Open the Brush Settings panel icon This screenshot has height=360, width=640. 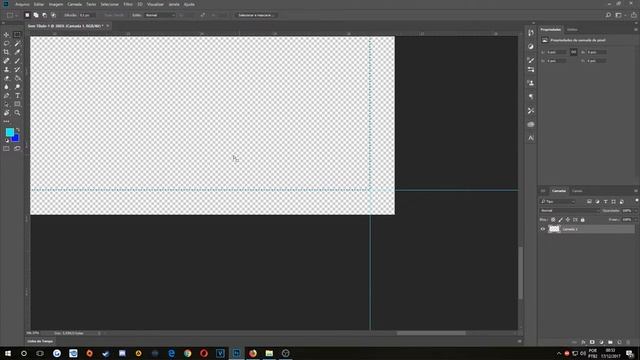pyautogui.click(x=531, y=60)
